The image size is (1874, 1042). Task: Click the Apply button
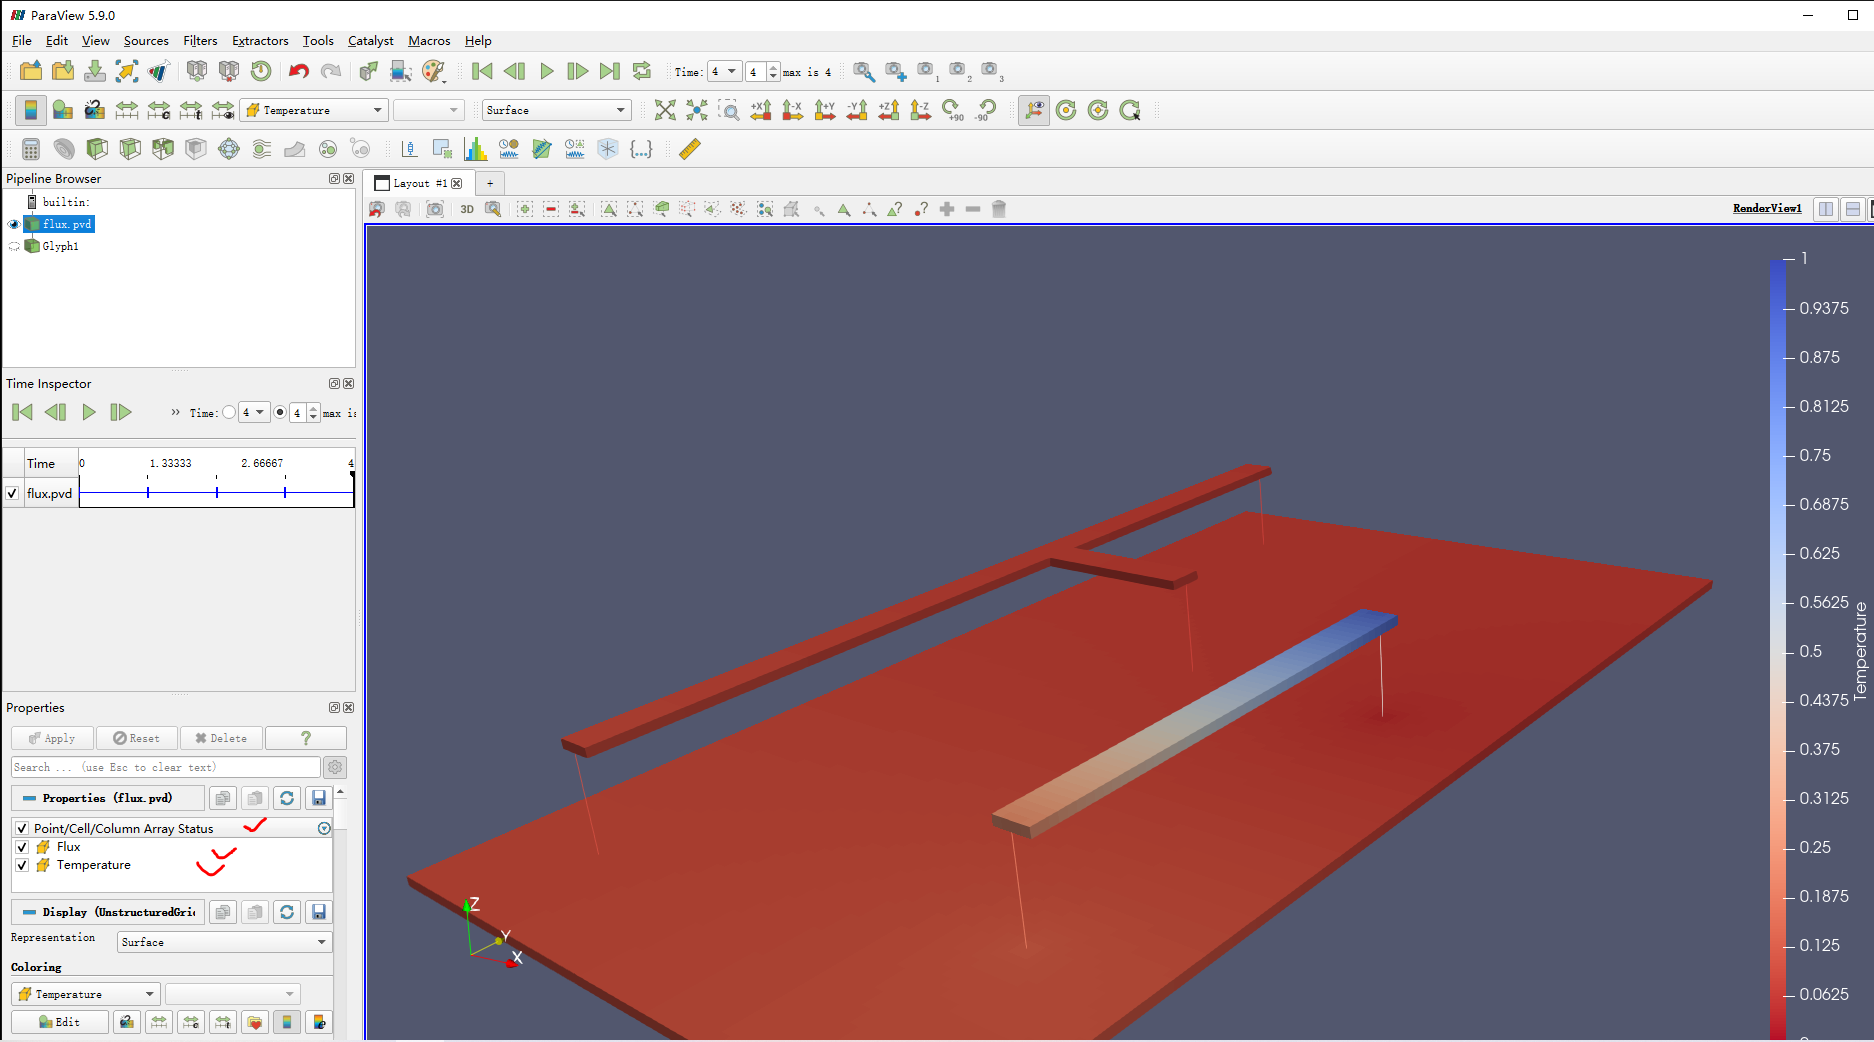pos(52,738)
